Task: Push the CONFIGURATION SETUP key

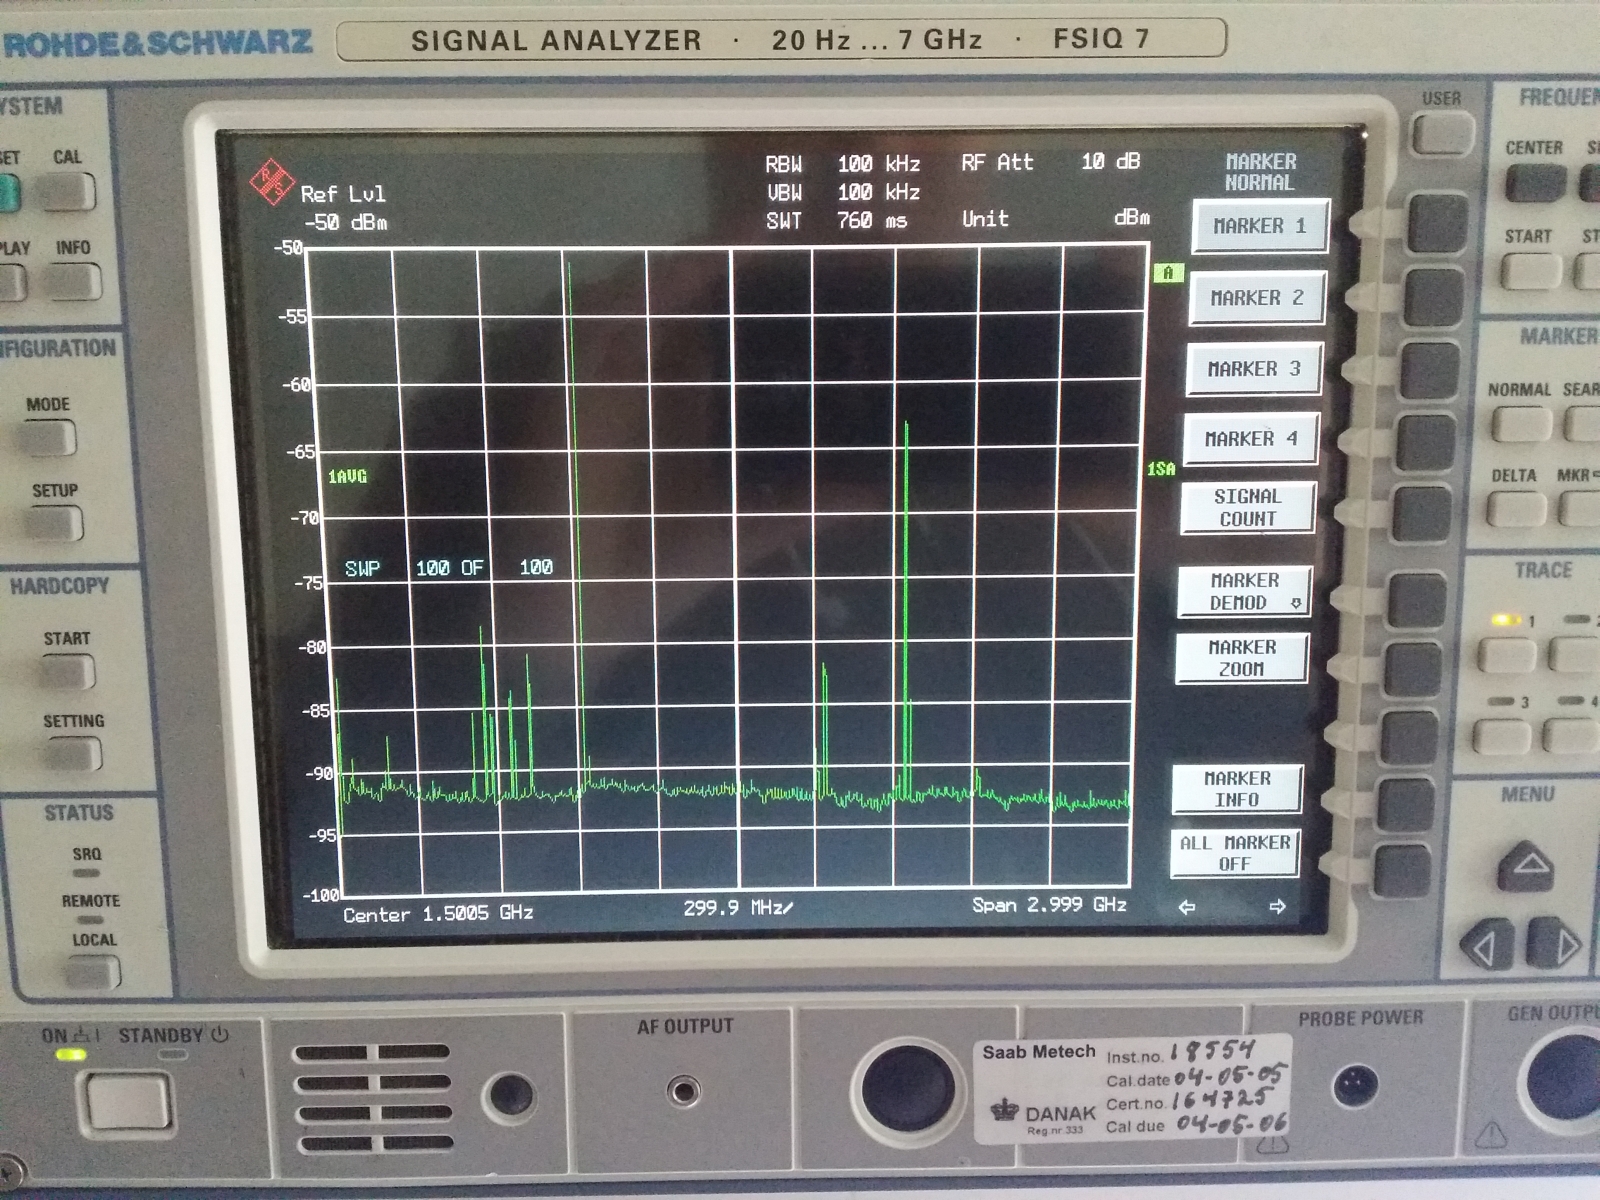Action: click(x=54, y=524)
